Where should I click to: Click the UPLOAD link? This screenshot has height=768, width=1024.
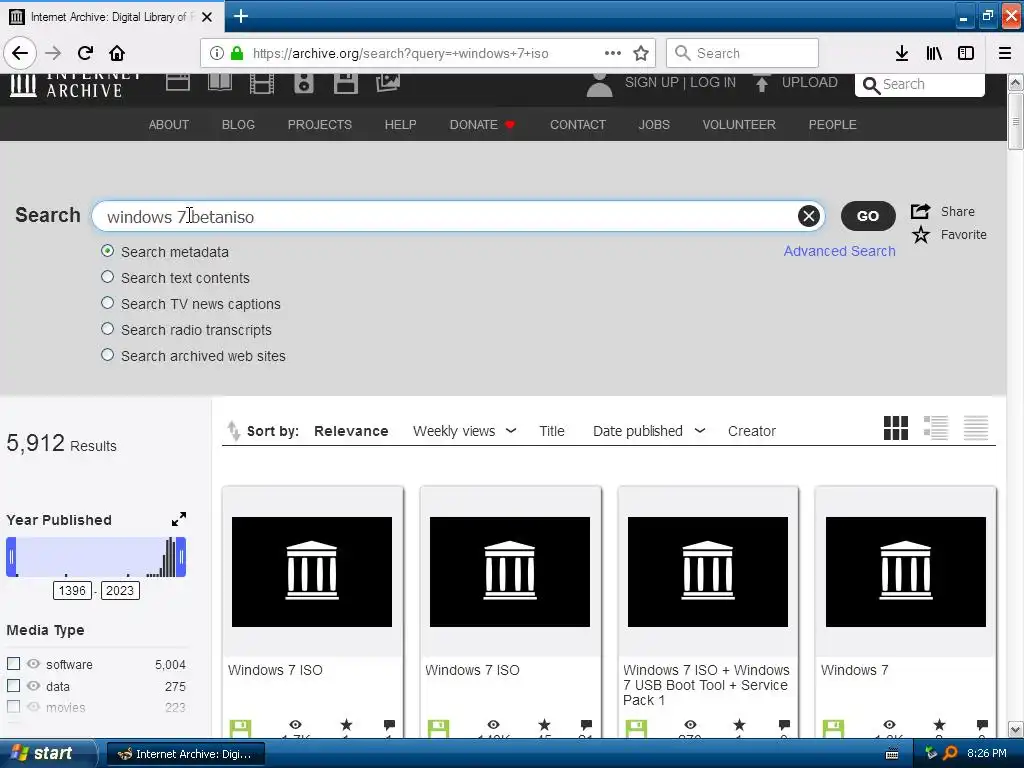point(810,82)
